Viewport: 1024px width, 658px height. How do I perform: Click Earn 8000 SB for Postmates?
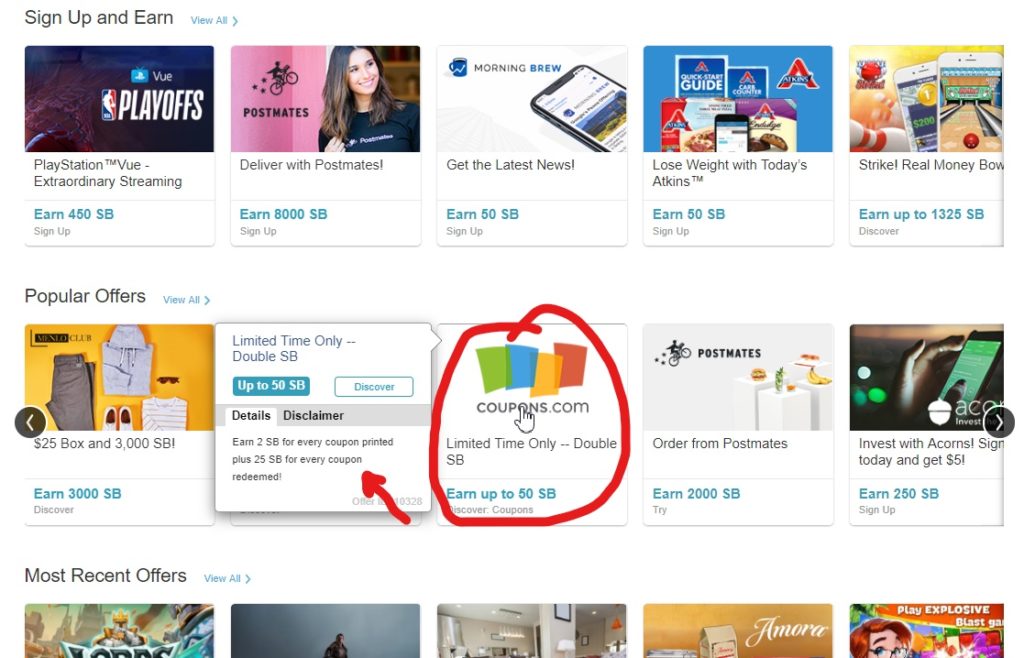pos(283,214)
